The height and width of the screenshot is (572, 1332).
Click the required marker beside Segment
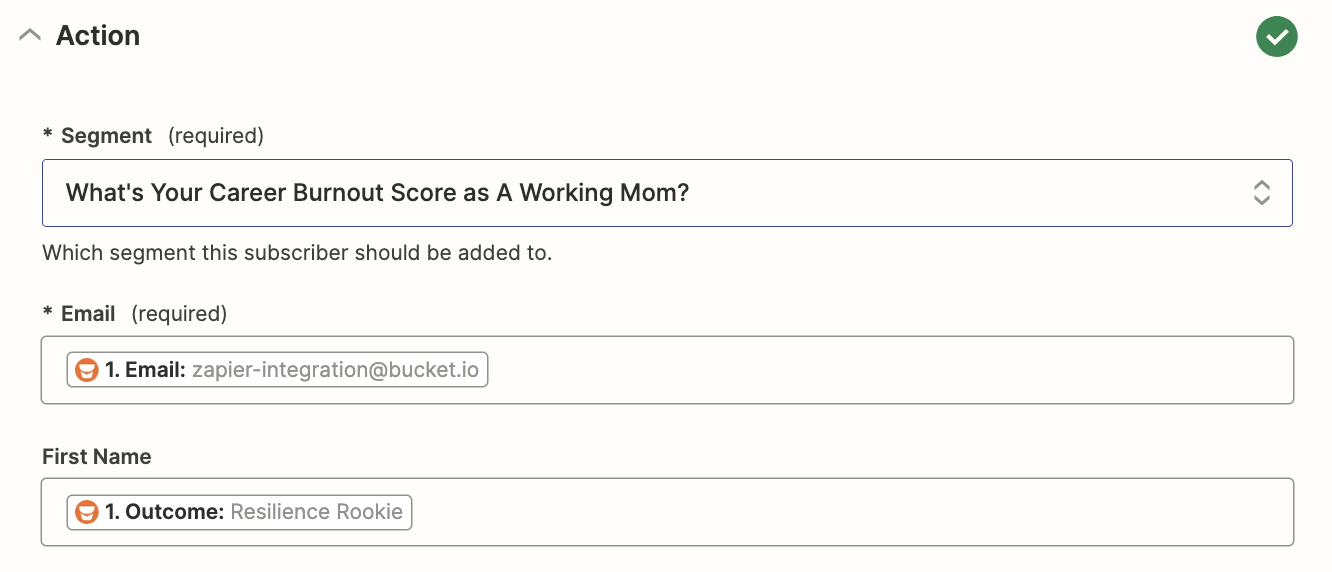[215, 136]
